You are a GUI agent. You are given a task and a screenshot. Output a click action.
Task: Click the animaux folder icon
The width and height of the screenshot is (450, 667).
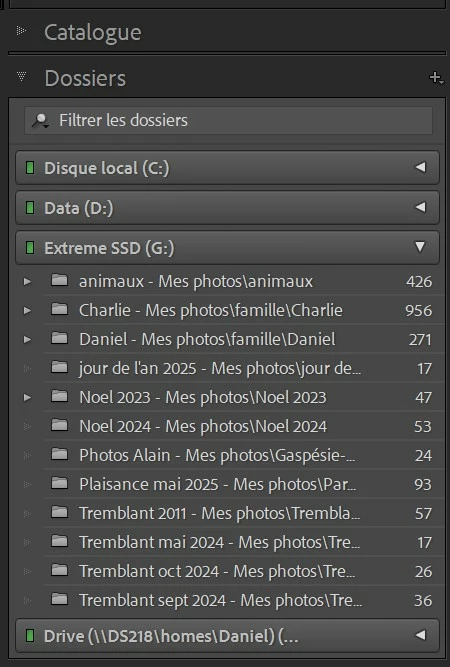[x=59, y=280]
